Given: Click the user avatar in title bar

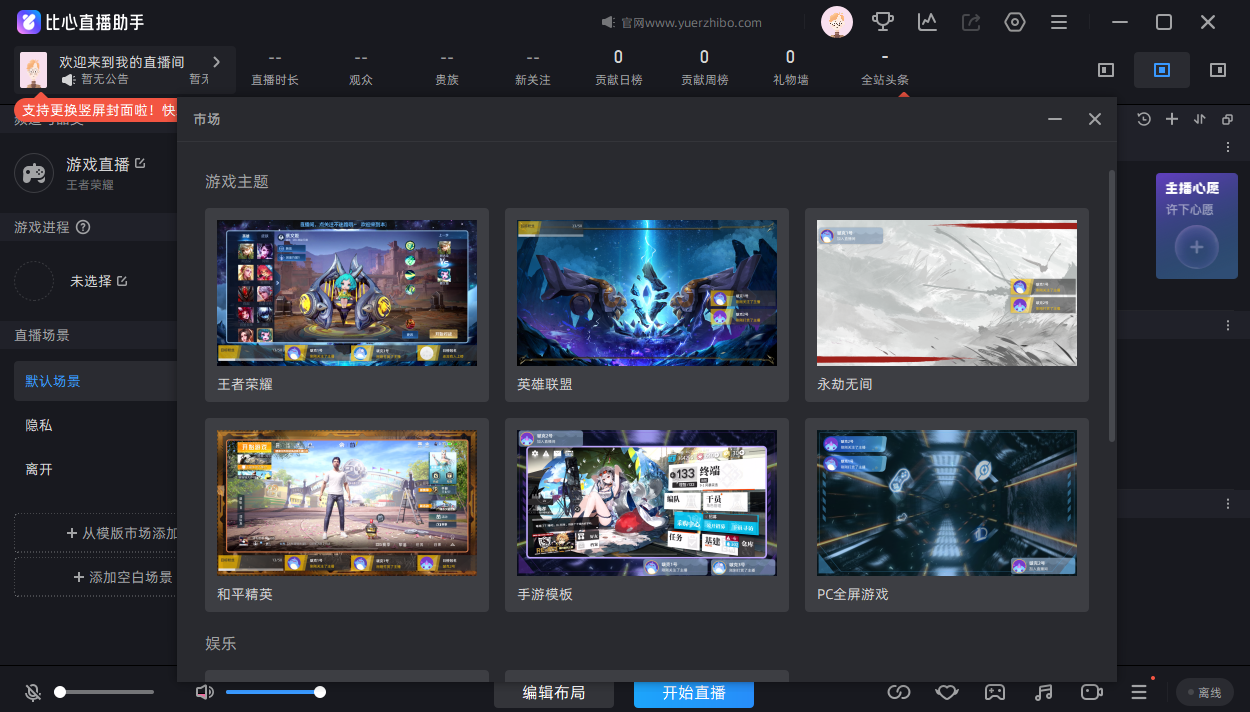Looking at the screenshot, I should click(x=837, y=22).
